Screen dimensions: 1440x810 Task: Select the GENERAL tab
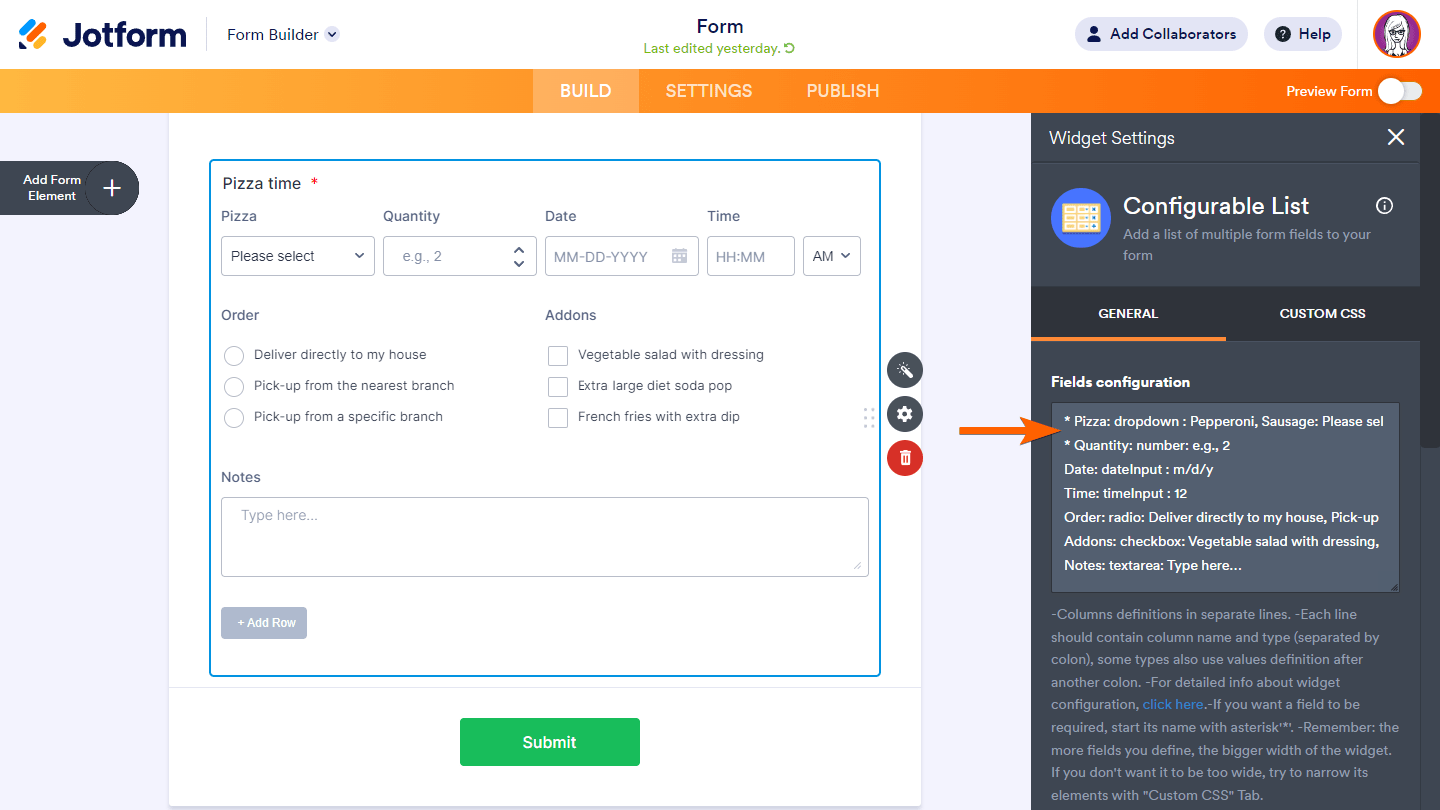(1128, 314)
